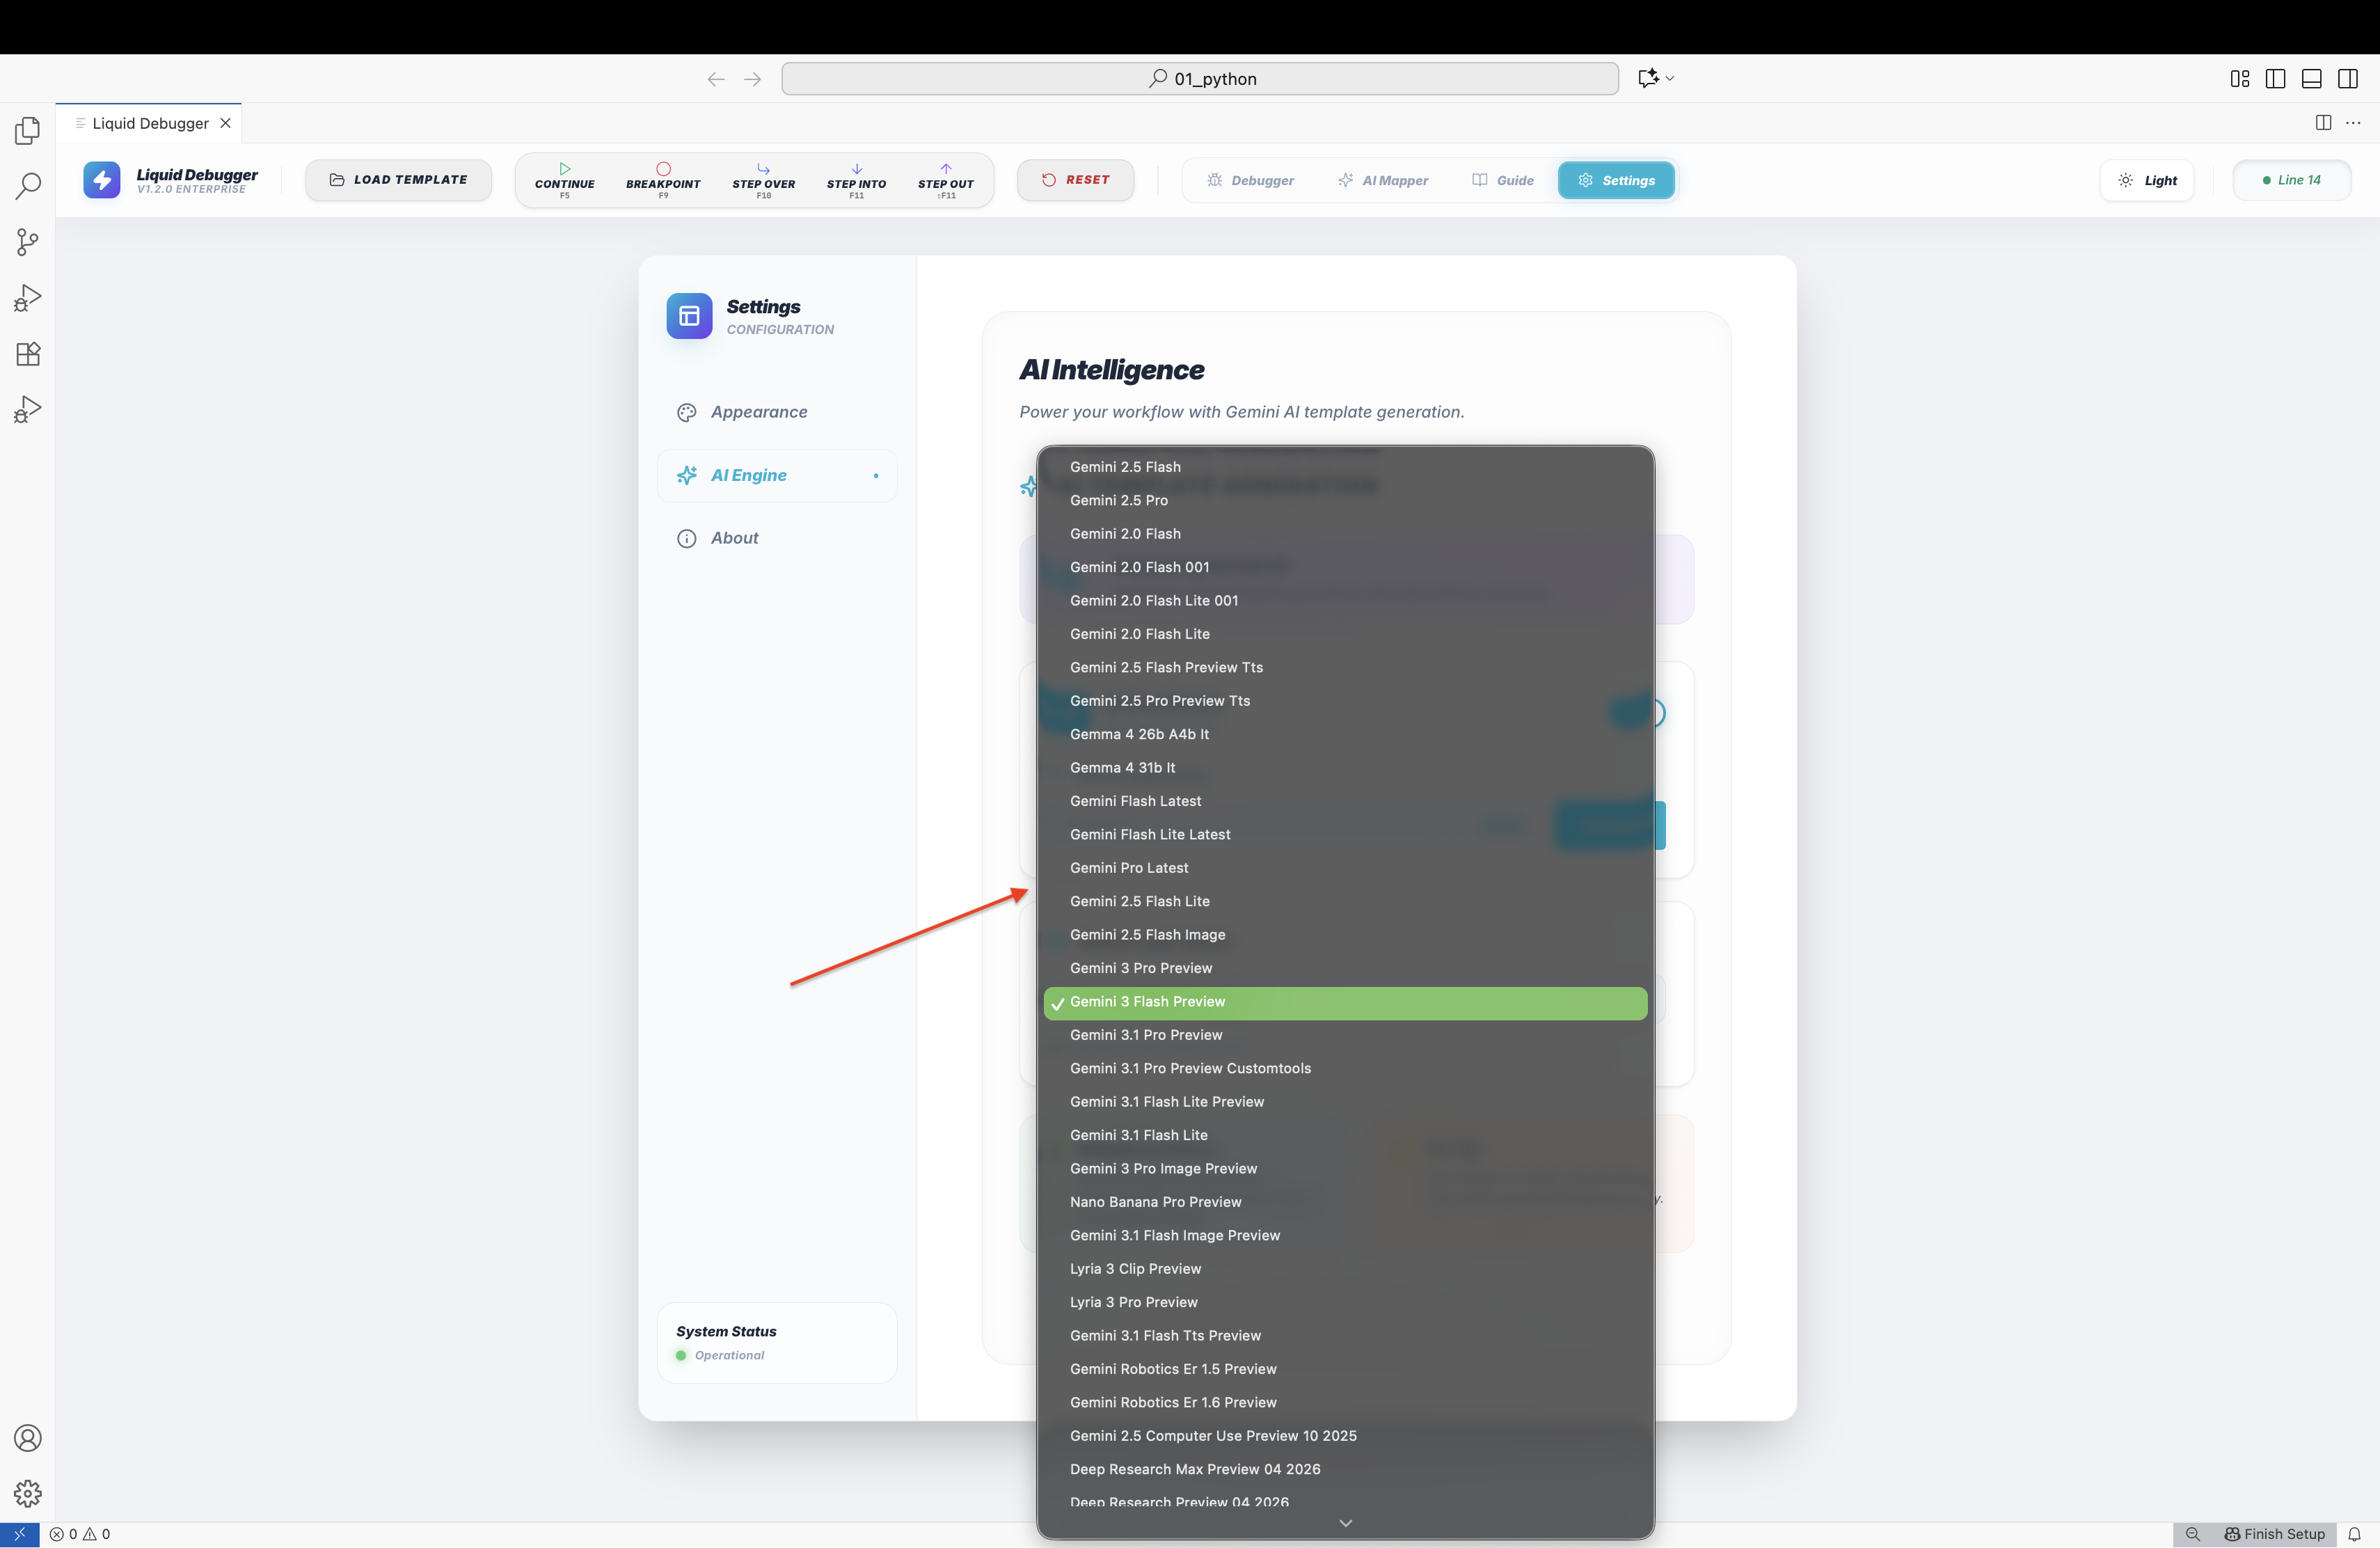Choose Gemini Robotics Er 1.6 Preview
Screen dimensions: 2380x1548
[x=1345, y=1403]
